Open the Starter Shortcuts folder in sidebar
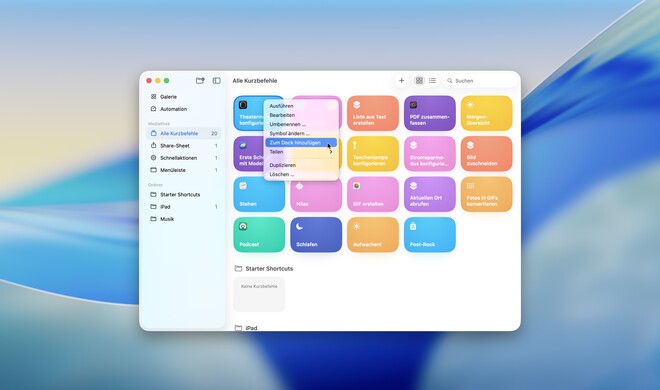660x390 pixels. [x=183, y=194]
